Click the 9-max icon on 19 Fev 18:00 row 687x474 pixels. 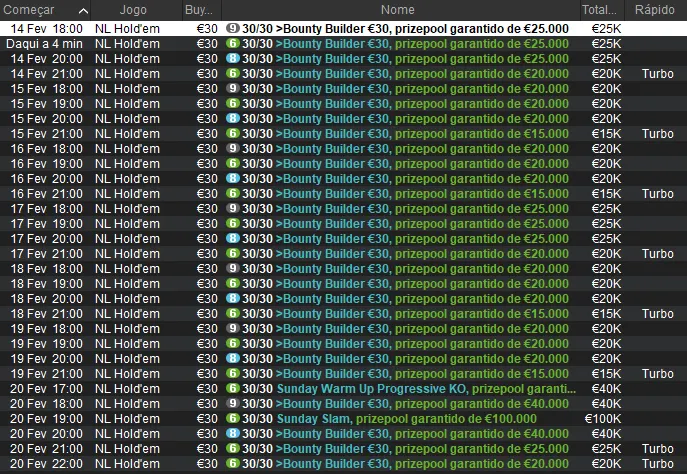point(233,329)
